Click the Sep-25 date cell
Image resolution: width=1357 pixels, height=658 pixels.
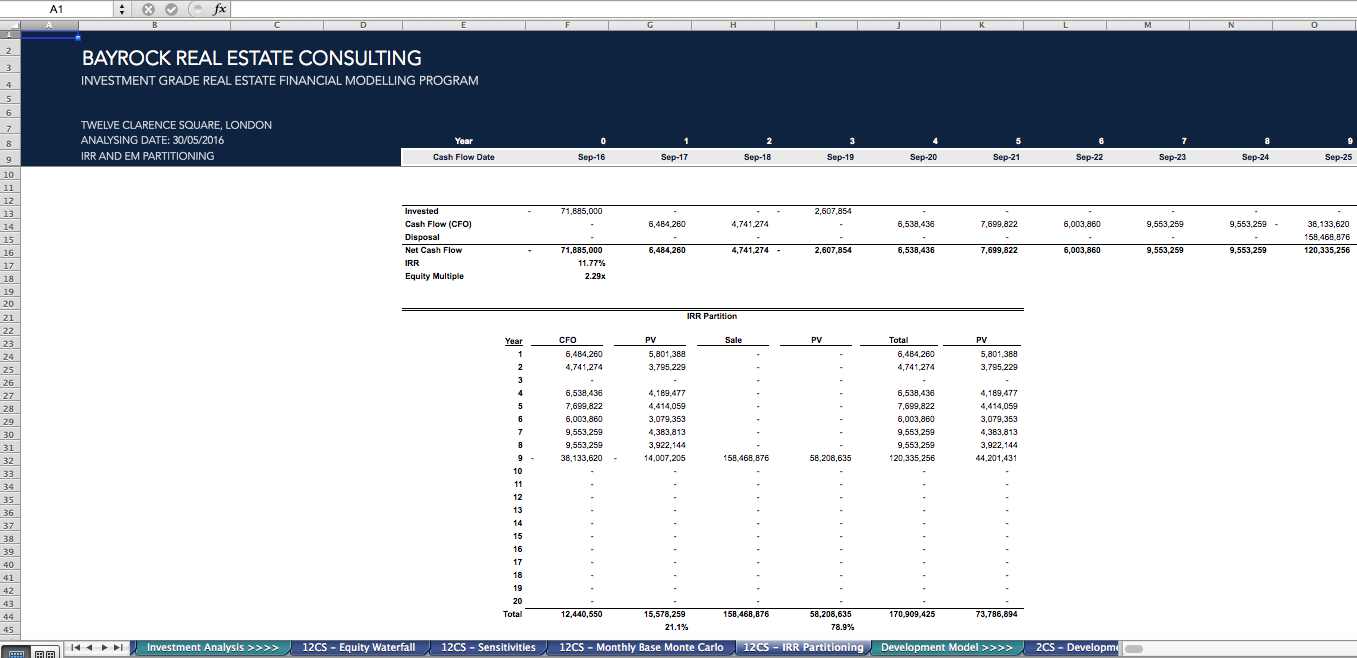click(1336, 157)
